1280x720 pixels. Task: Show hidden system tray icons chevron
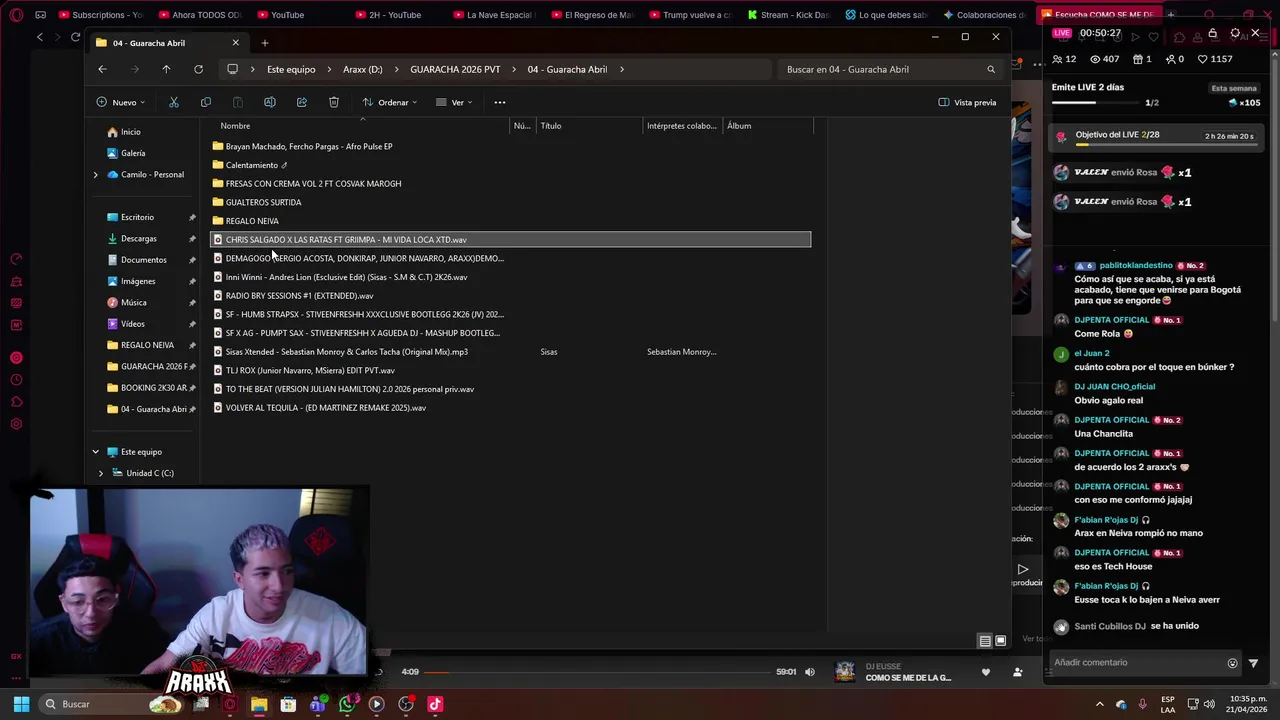pos(1100,704)
